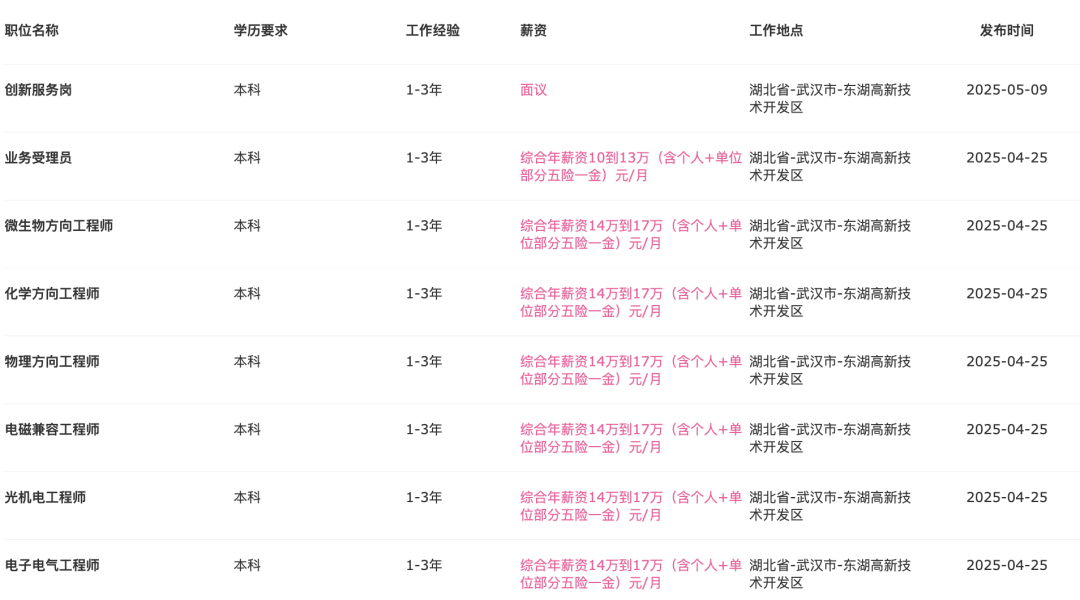1080x600 pixels.
Task: Open the 微生物方向工程师 job posting
Action: click(59, 225)
